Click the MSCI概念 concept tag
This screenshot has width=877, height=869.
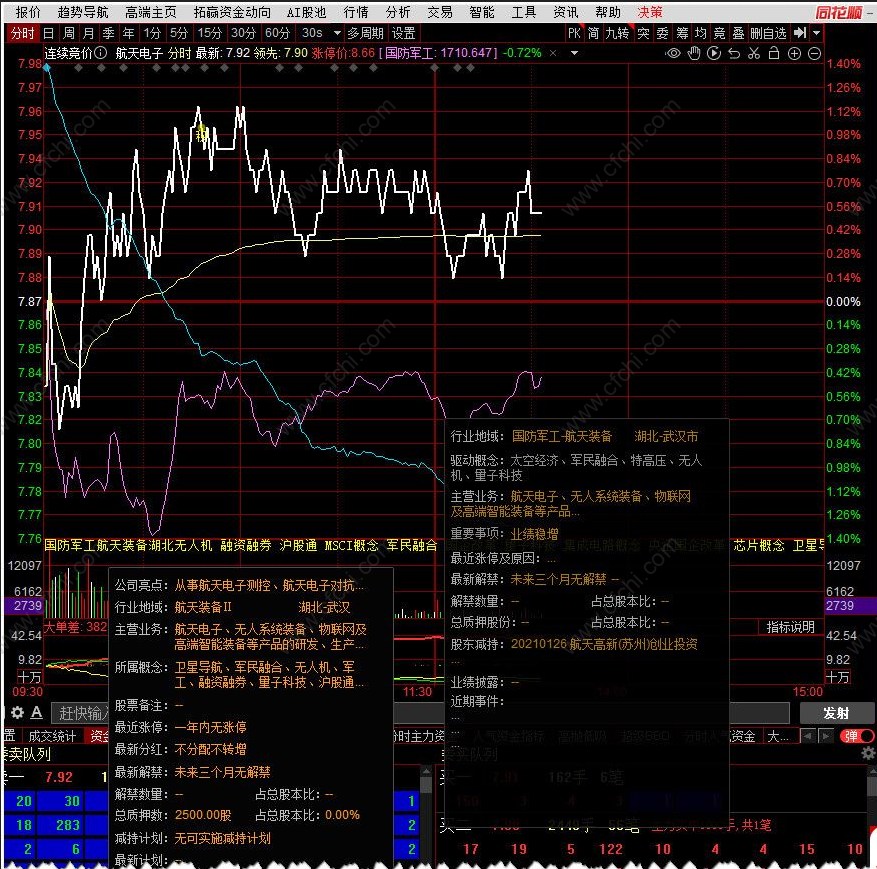click(x=351, y=545)
